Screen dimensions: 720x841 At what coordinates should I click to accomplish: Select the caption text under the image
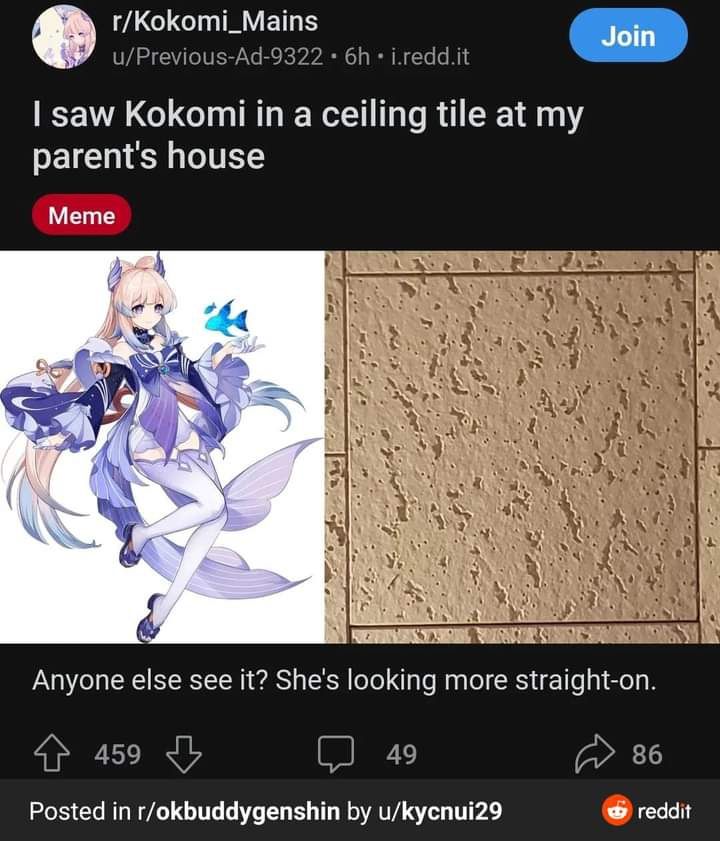[344, 681]
